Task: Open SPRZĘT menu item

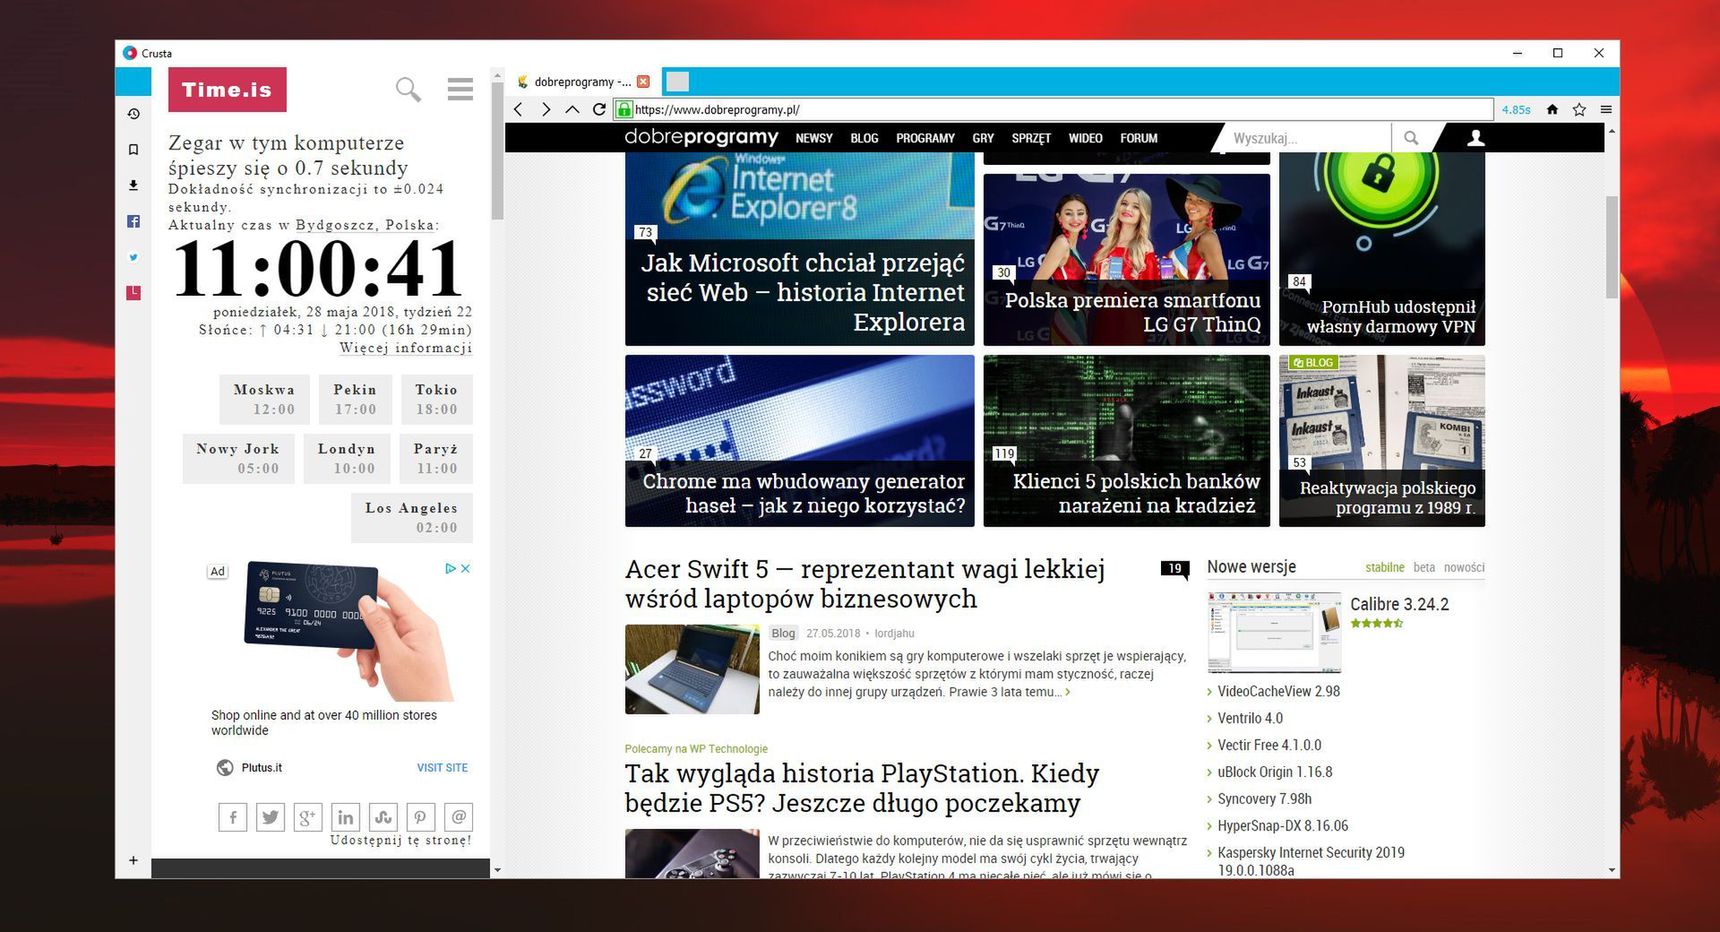Action: coord(1031,138)
